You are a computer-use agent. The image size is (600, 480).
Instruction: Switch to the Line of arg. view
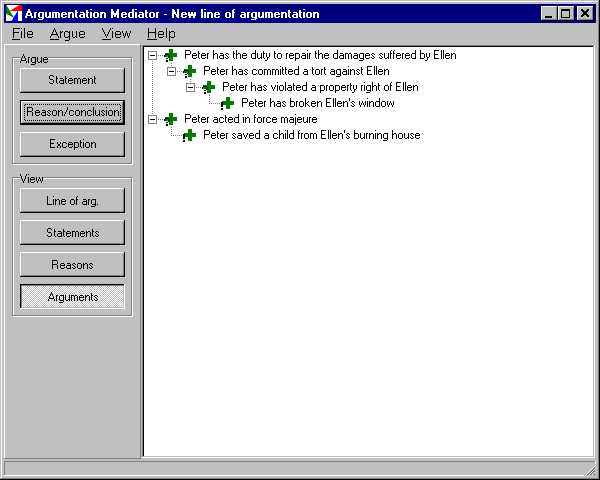pos(72,201)
